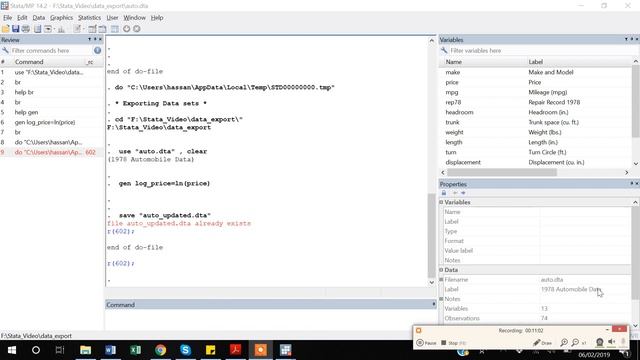Click the More/Go circular toolbar icon

tap(127, 29)
